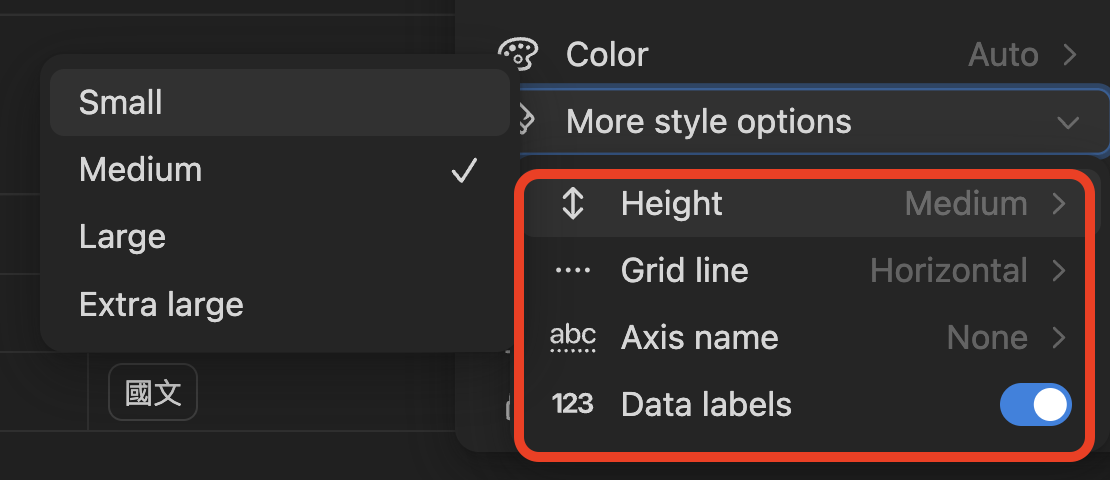Click the None axis name value
This screenshot has width=1110, height=480.
click(987, 338)
